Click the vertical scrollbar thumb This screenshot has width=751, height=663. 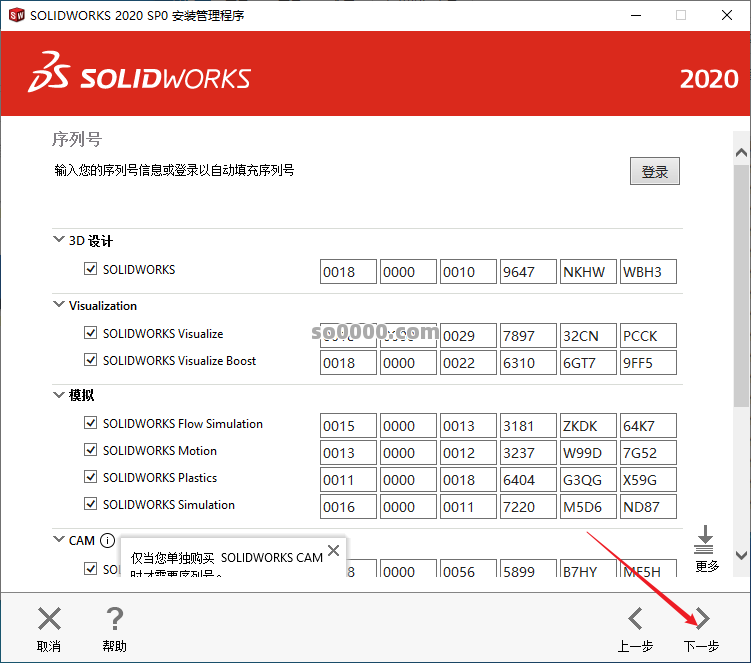pyautogui.click(x=741, y=286)
